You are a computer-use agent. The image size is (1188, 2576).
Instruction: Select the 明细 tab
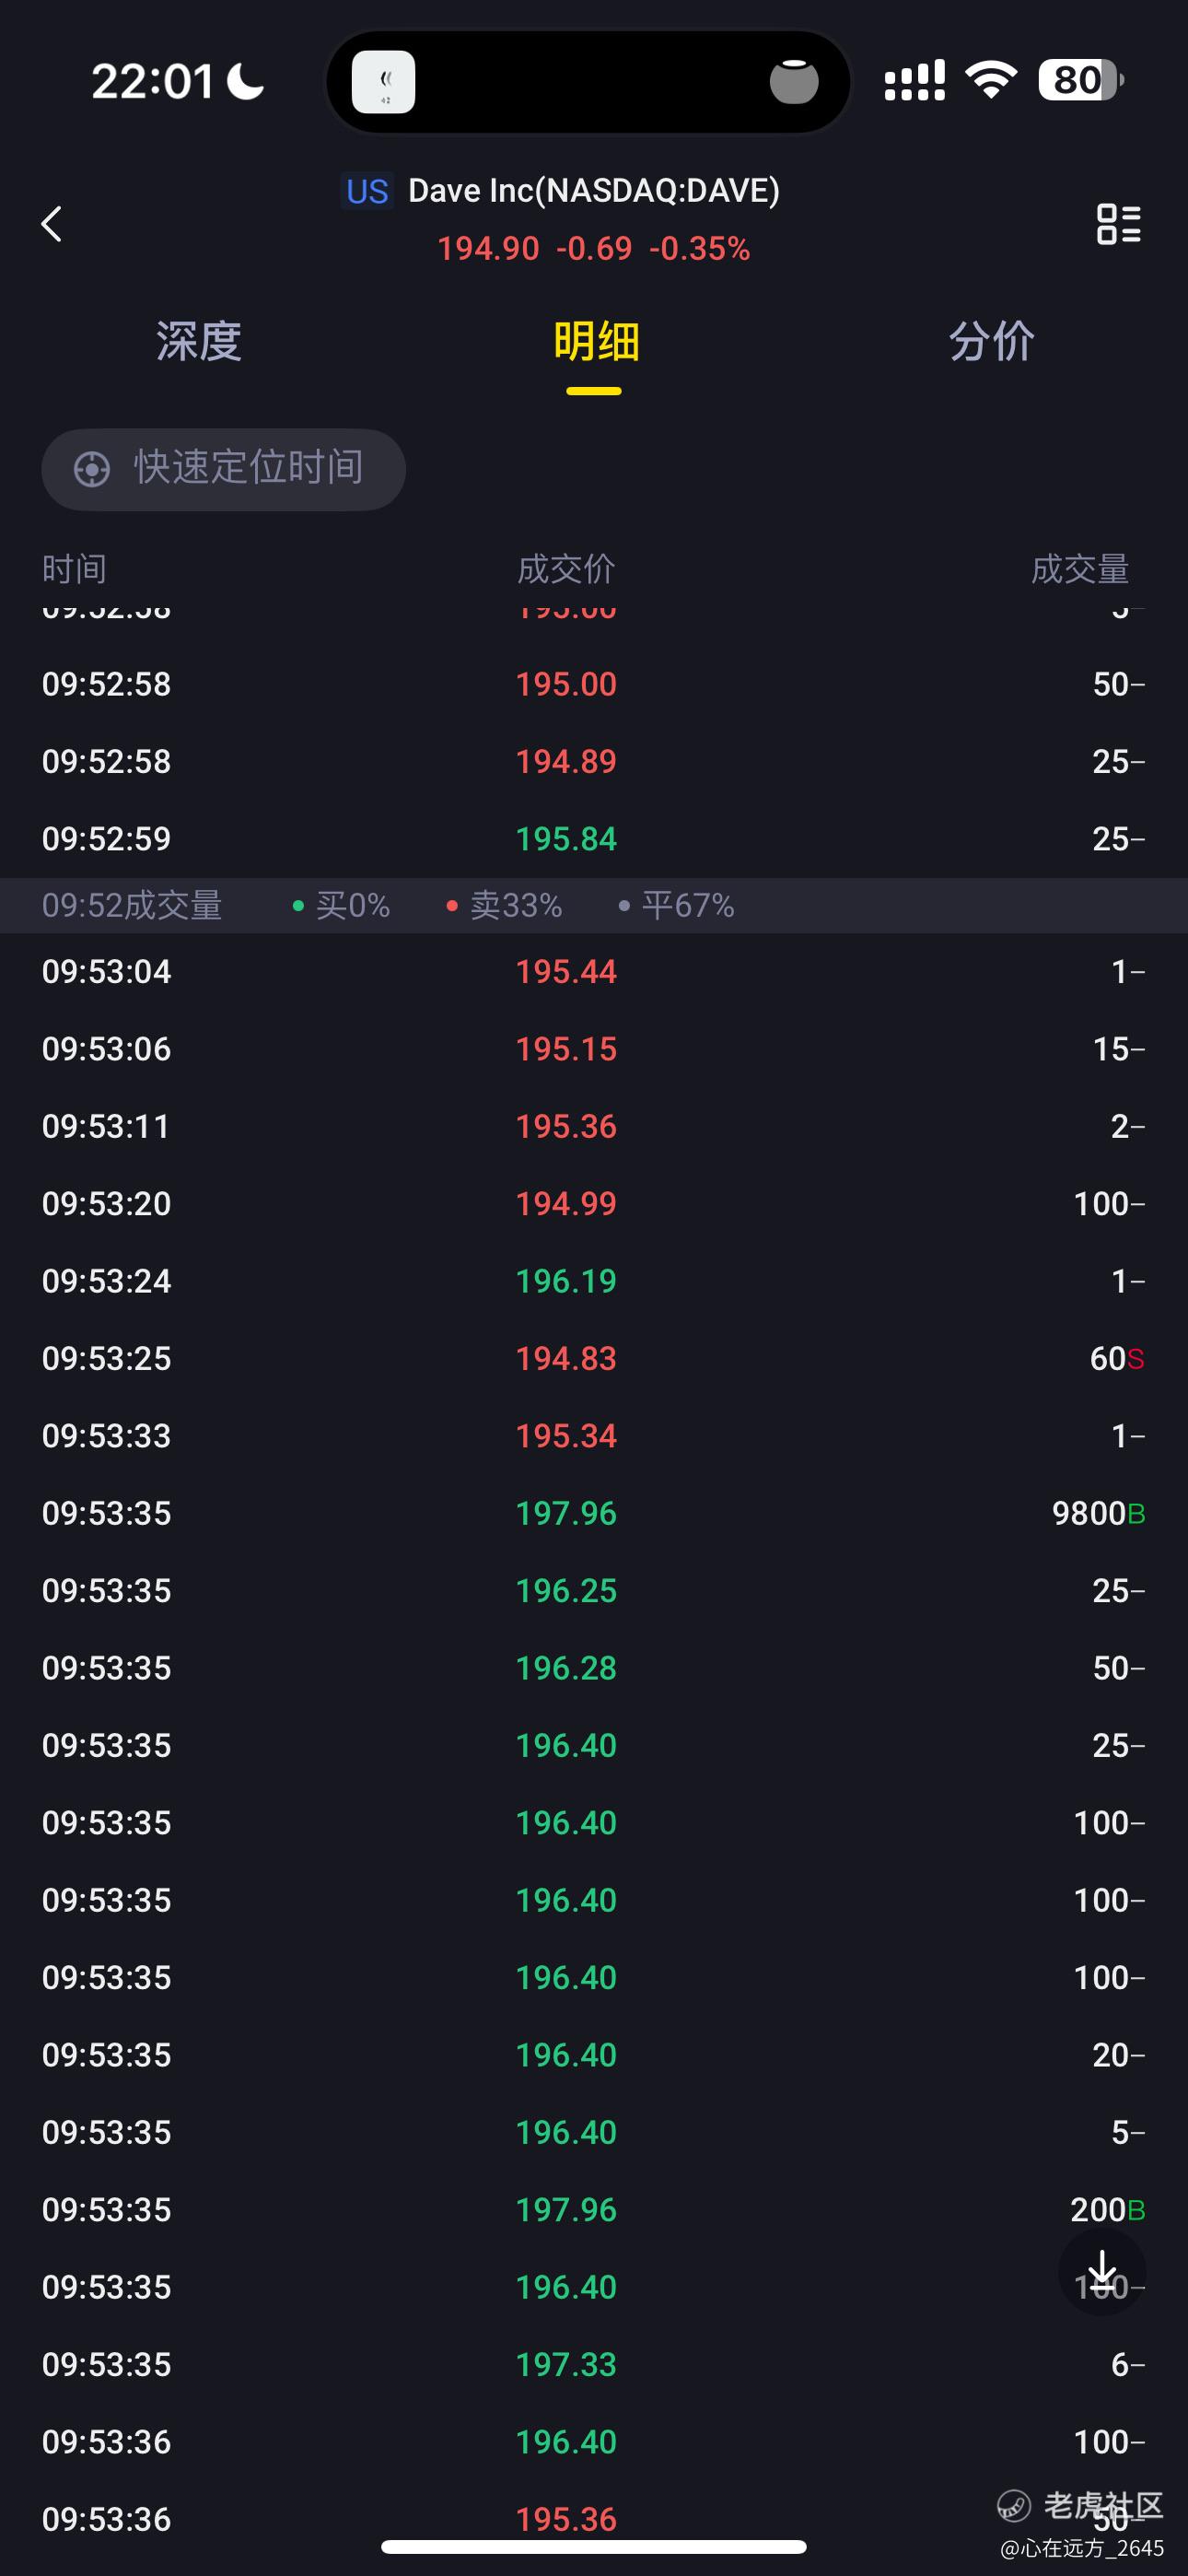595,342
